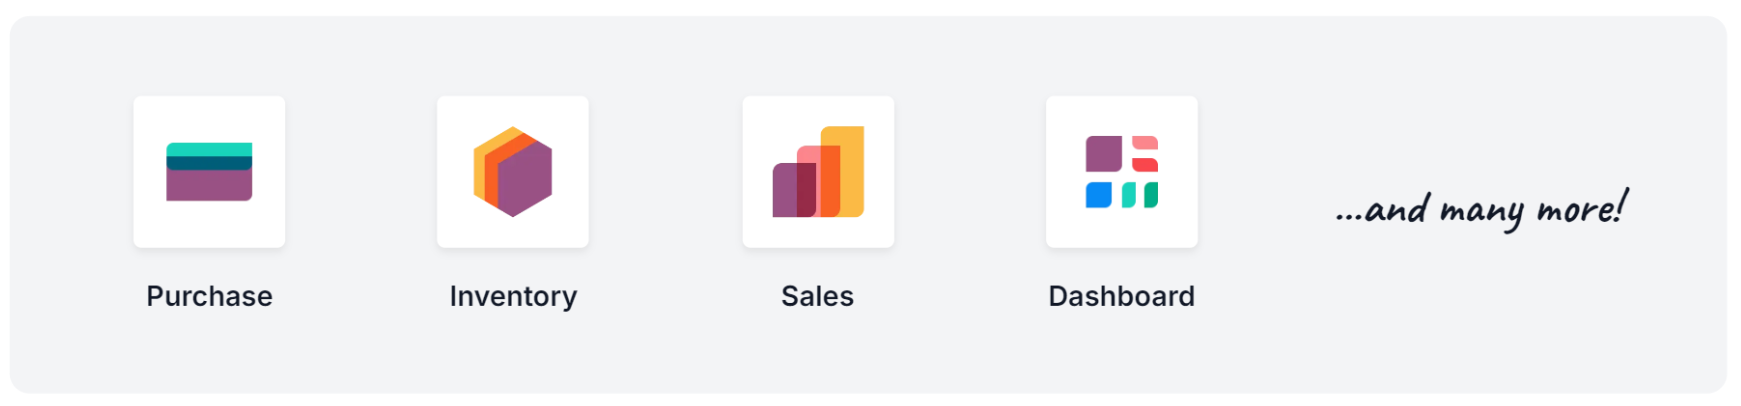Image resolution: width=1741 pixels, height=406 pixels.
Task: Click the purple hexagon face in Inventory icon
Action: click(524, 179)
